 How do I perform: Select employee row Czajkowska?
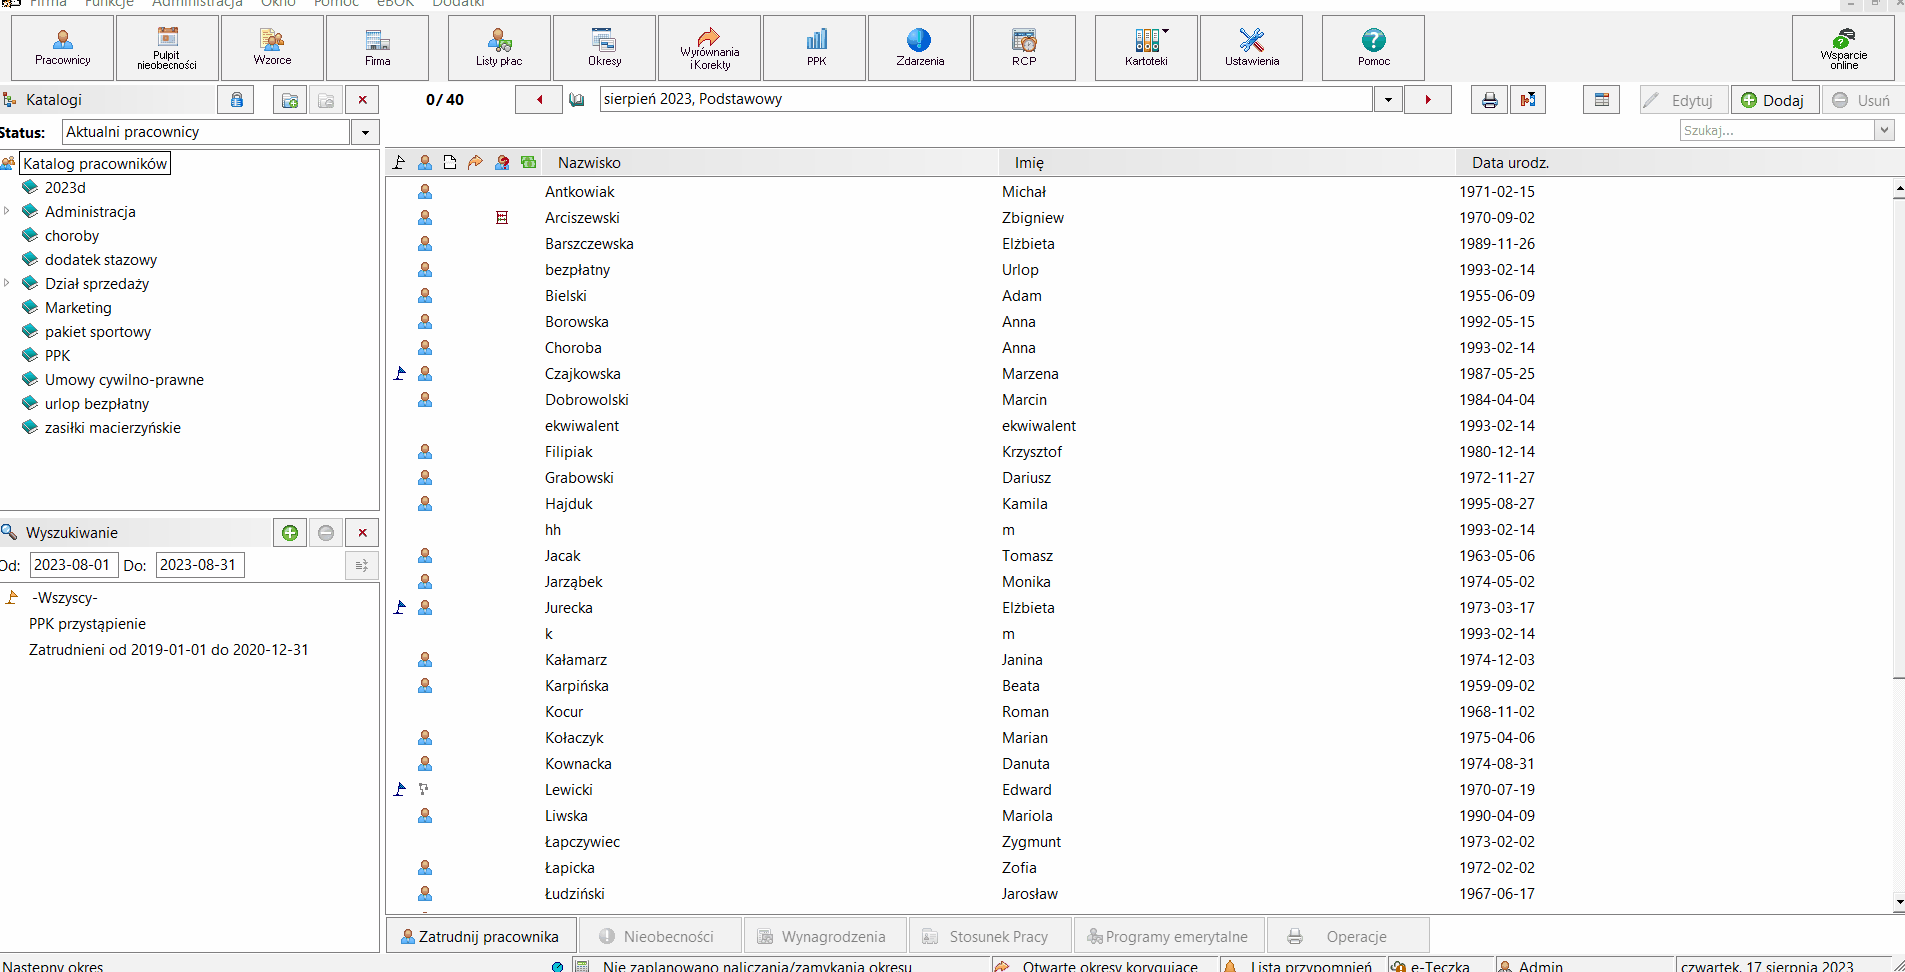[x=1140, y=373]
